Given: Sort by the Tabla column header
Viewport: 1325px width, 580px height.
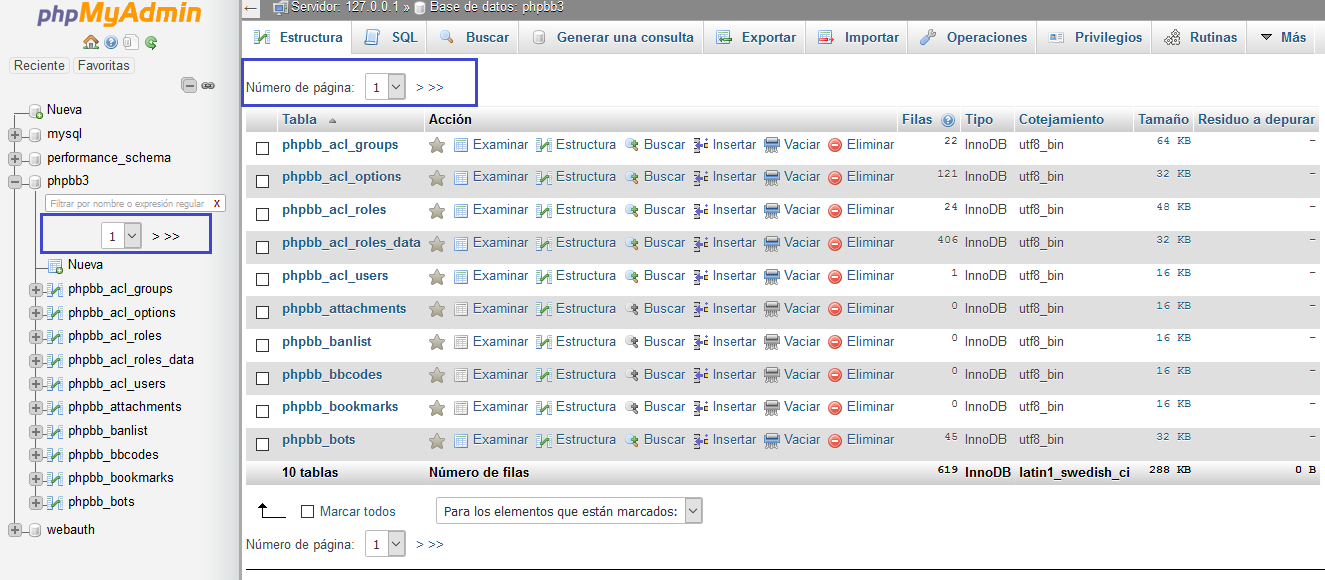Looking at the screenshot, I should click(299, 120).
